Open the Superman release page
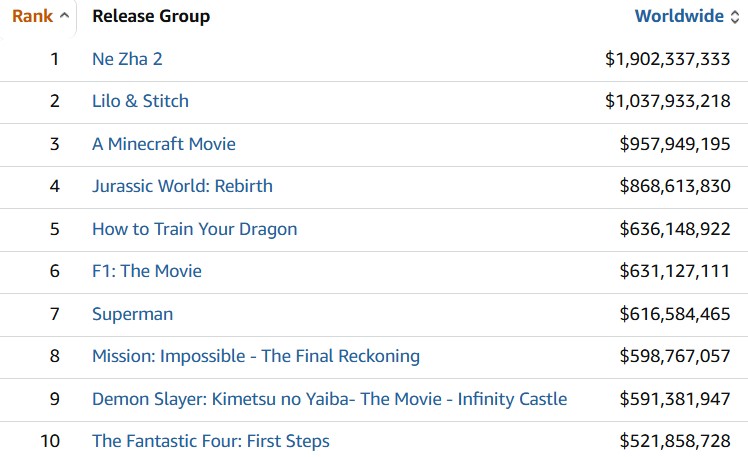748x457 pixels. (x=132, y=314)
